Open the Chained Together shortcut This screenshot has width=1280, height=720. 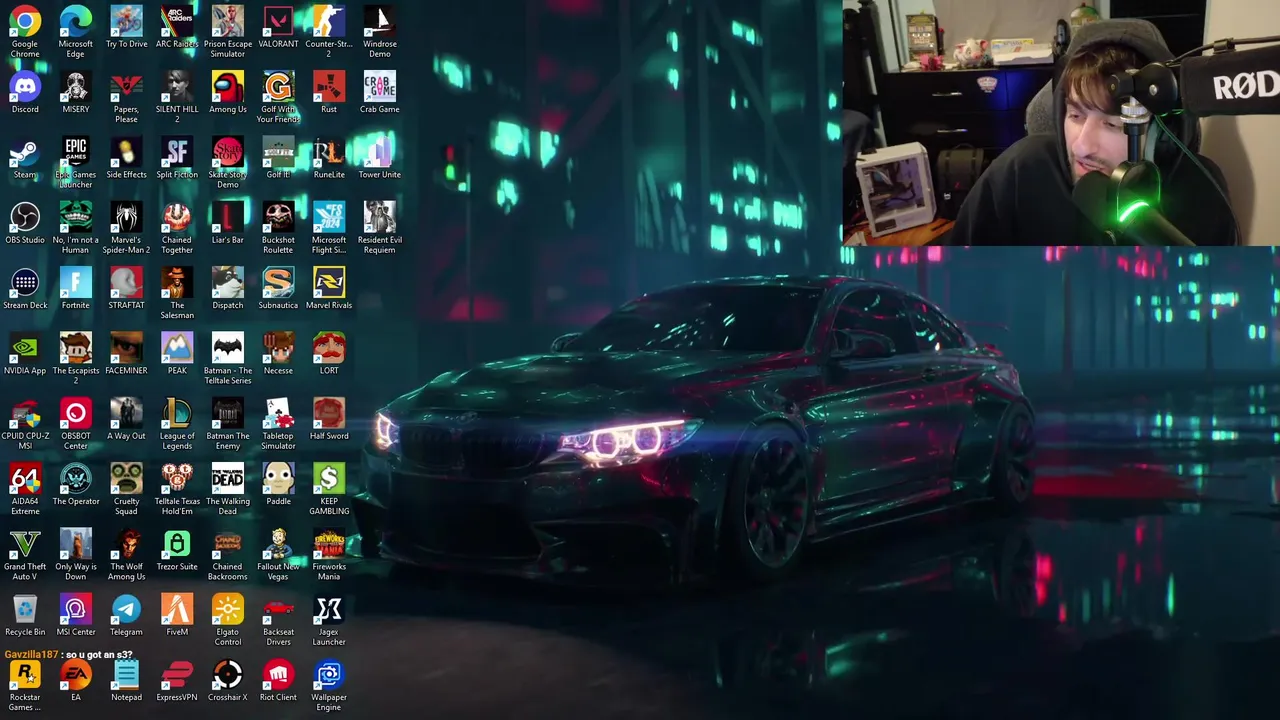tap(177, 217)
